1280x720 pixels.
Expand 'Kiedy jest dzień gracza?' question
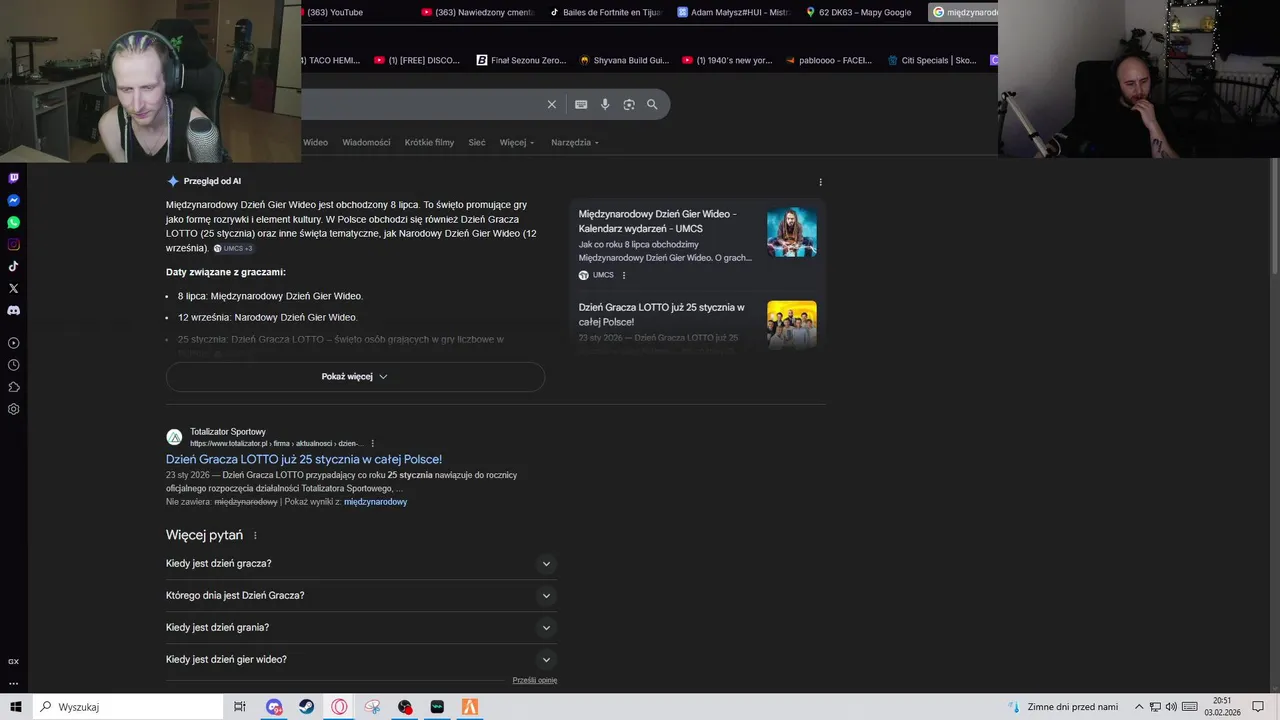click(361, 564)
